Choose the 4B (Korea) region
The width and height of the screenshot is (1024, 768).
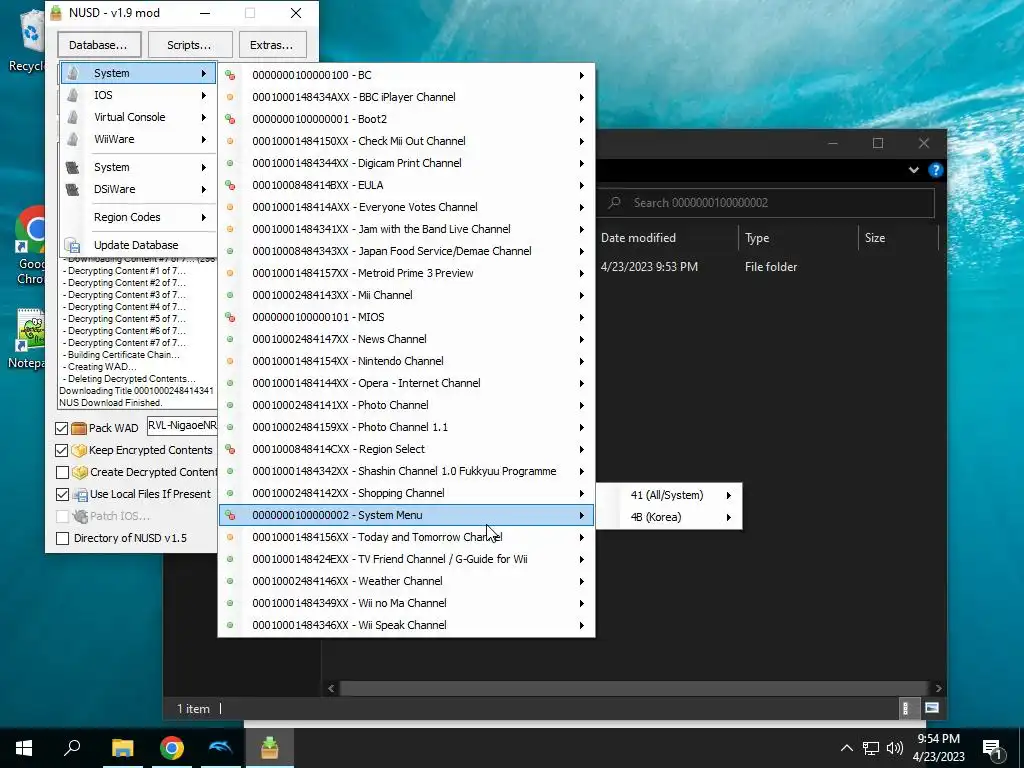tap(669, 517)
